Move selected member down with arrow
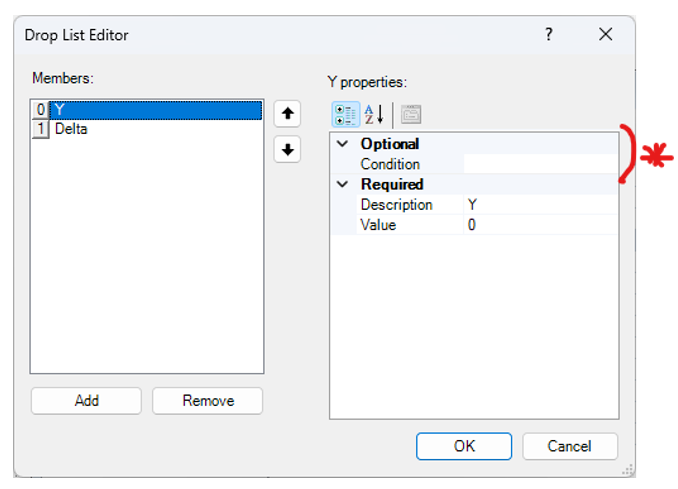678x489 pixels. (x=287, y=150)
